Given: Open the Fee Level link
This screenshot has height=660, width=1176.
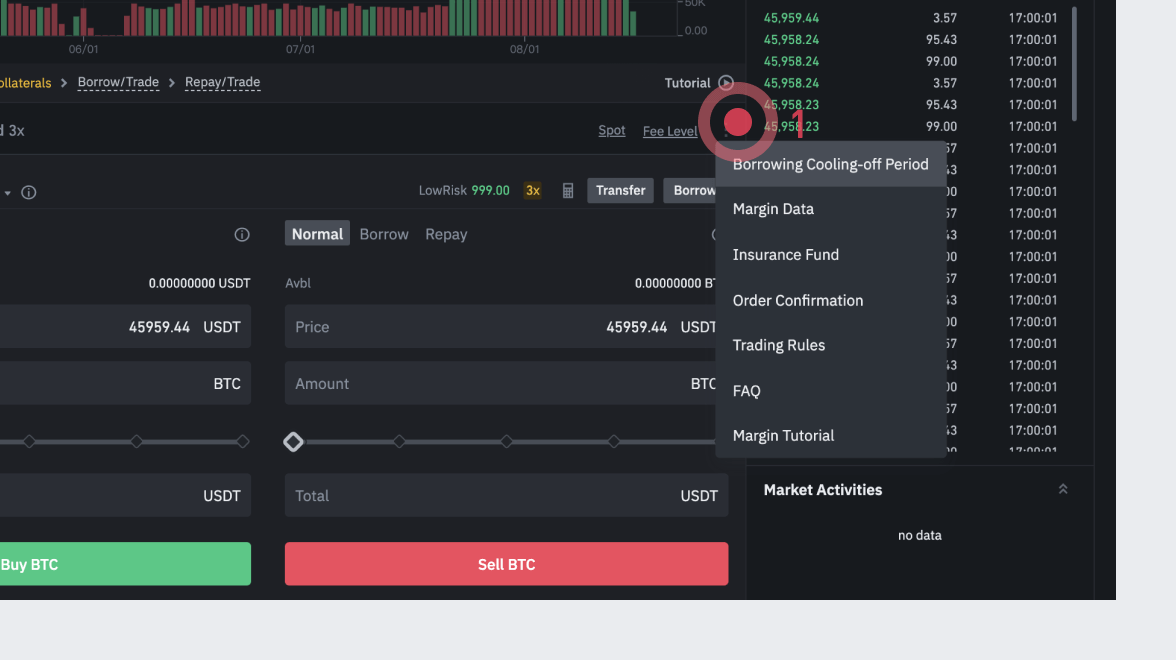Looking at the screenshot, I should click(x=669, y=131).
